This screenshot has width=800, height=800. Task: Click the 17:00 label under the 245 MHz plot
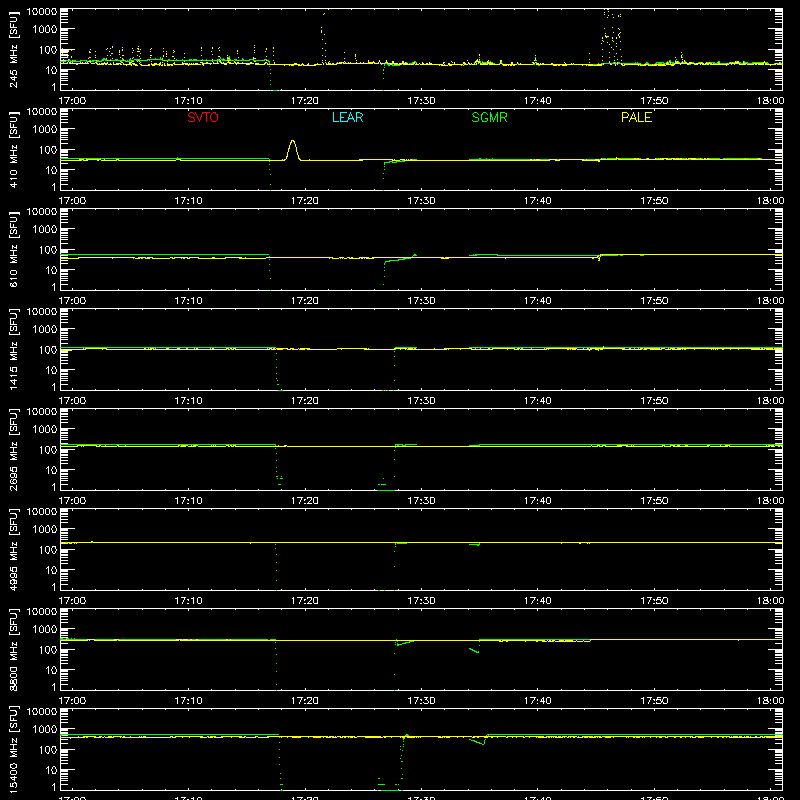coord(72,101)
